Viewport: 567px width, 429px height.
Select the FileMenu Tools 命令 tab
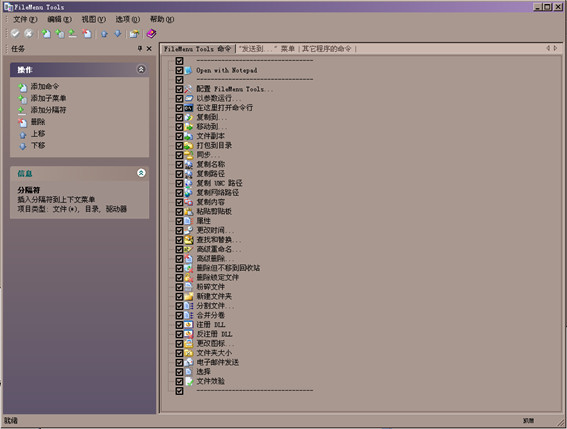197,48
